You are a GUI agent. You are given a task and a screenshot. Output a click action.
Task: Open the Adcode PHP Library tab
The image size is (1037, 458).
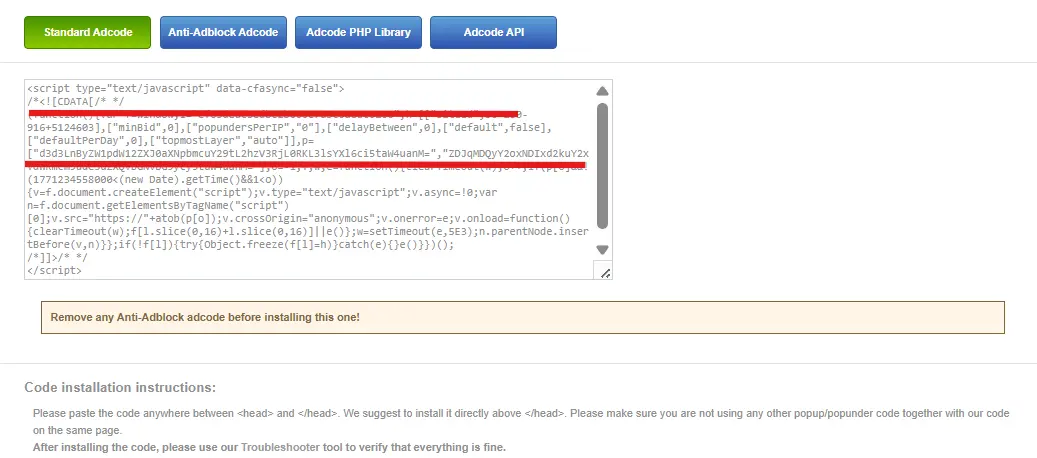[x=358, y=32]
